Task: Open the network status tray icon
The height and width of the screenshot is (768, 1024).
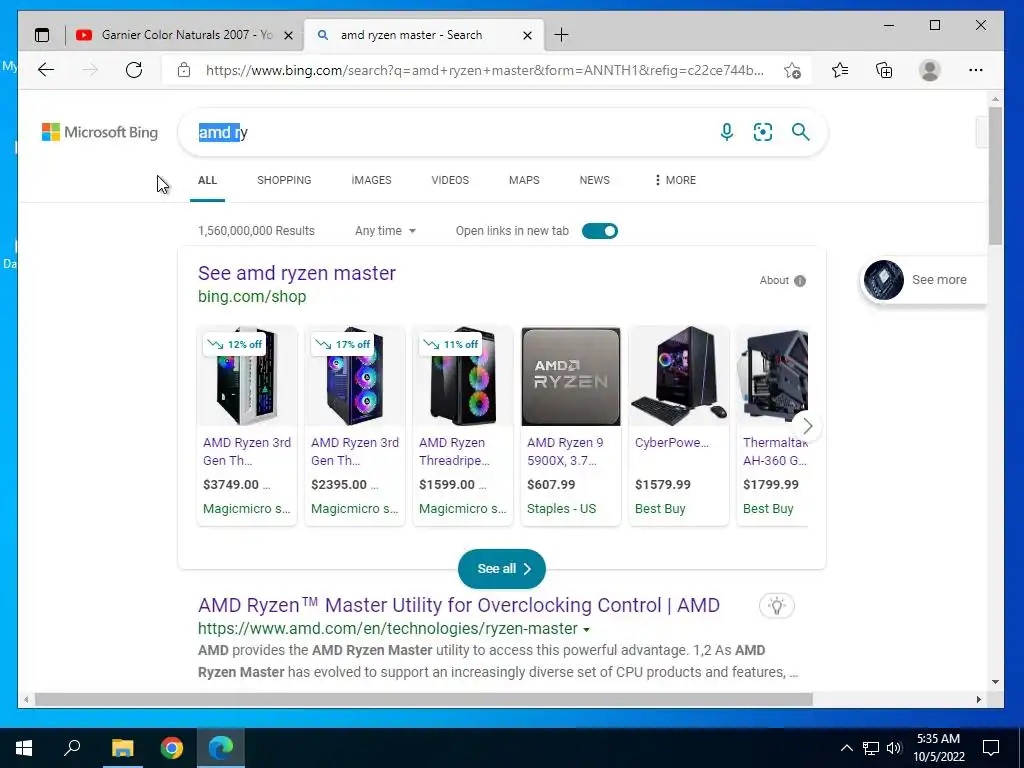Action: point(871,748)
